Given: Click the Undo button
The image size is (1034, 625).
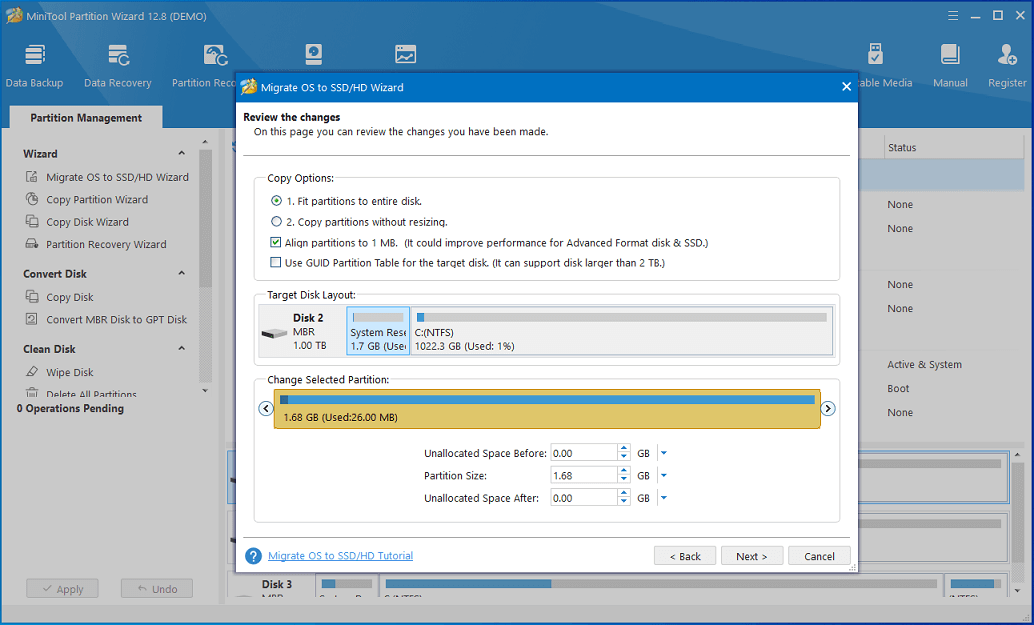Looking at the screenshot, I should [157, 589].
